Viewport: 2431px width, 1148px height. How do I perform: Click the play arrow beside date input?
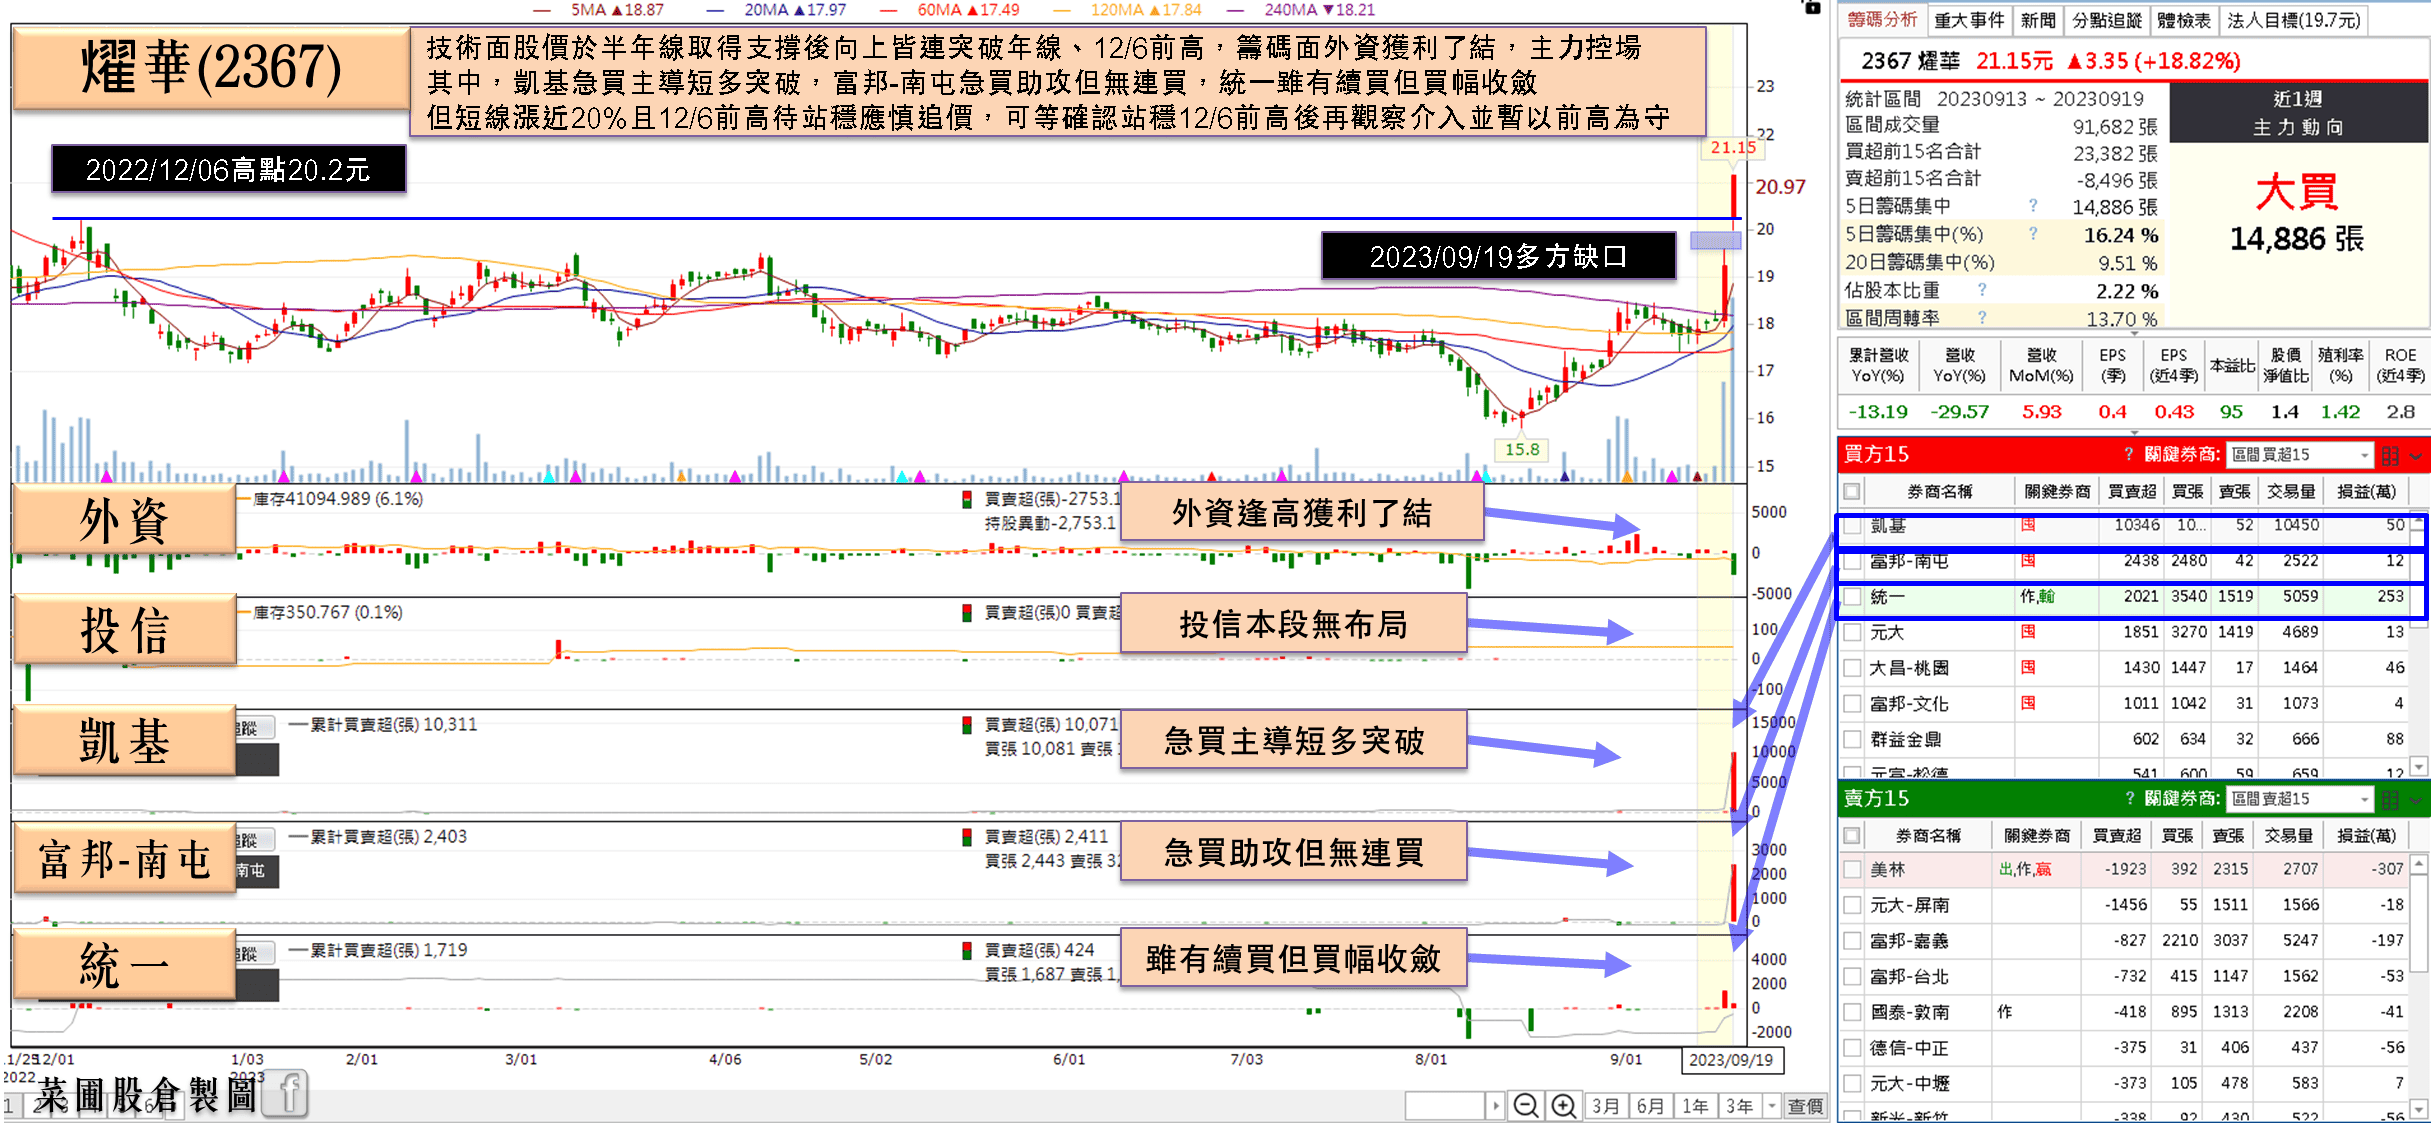tap(1496, 1106)
